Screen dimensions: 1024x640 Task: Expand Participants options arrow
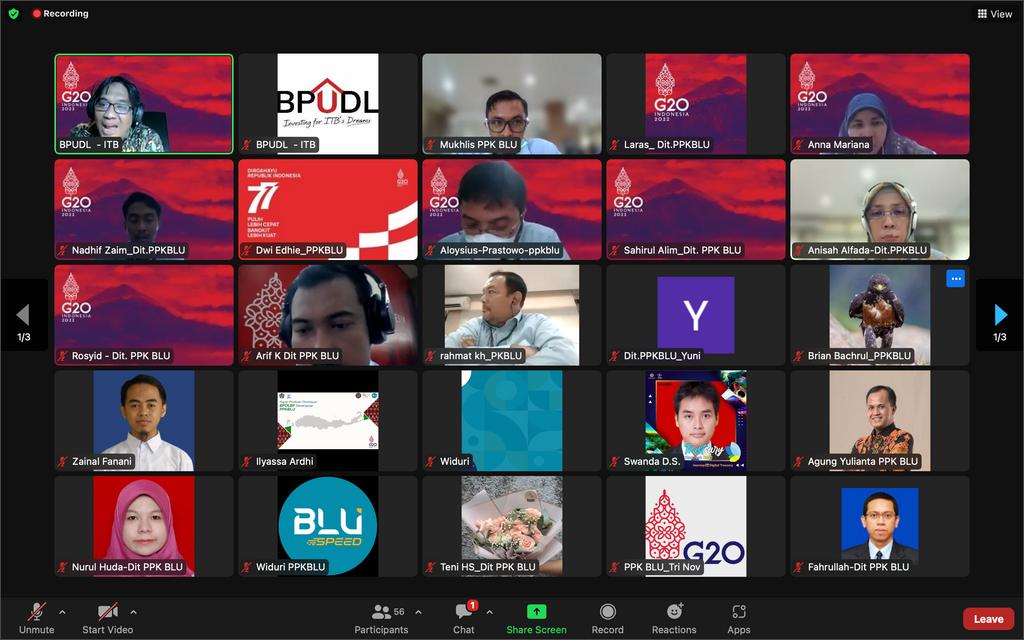[x=418, y=612]
